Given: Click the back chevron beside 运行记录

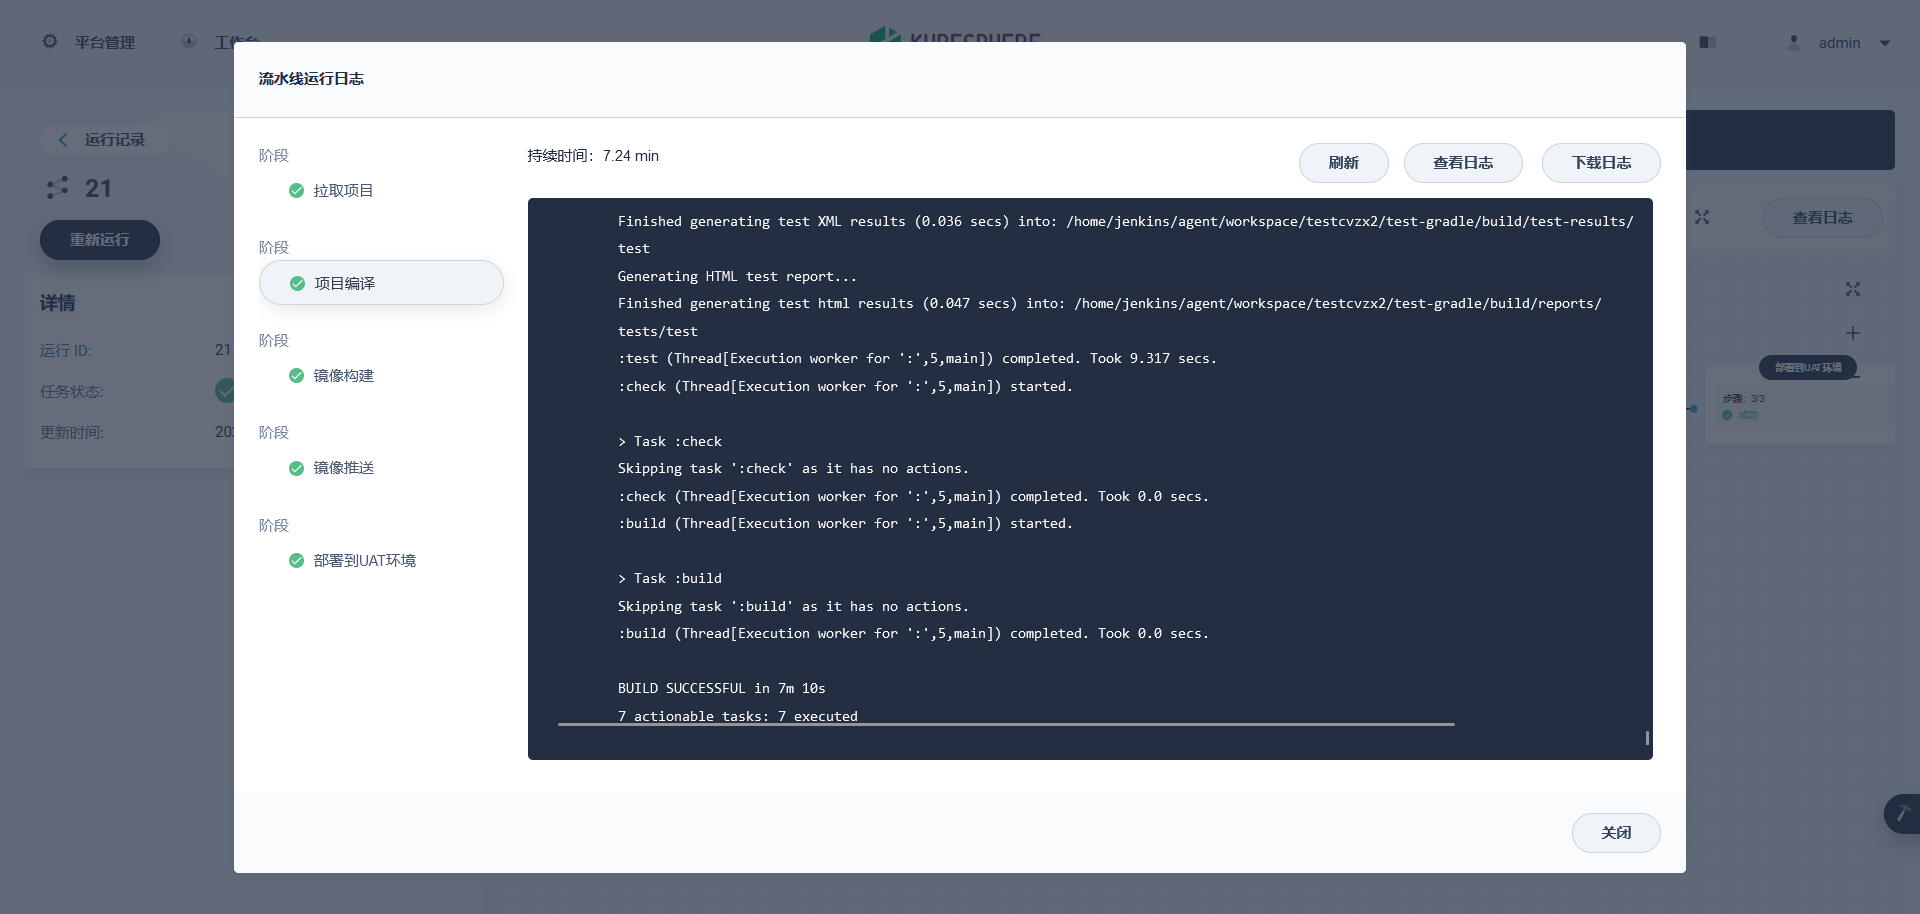Looking at the screenshot, I should 63,140.
